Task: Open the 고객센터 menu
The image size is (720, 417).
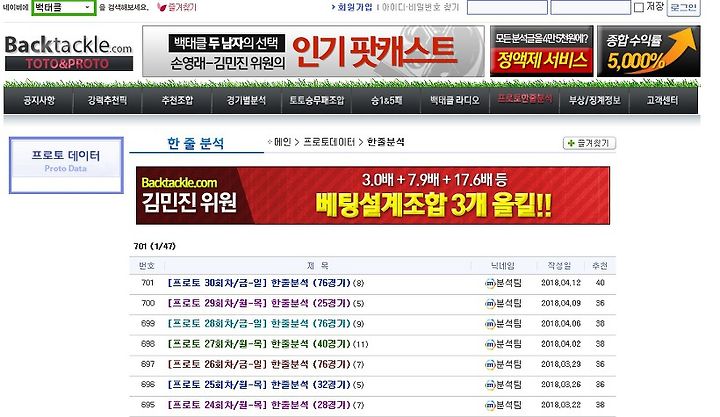Action: pyautogui.click(x=662, y=100)
